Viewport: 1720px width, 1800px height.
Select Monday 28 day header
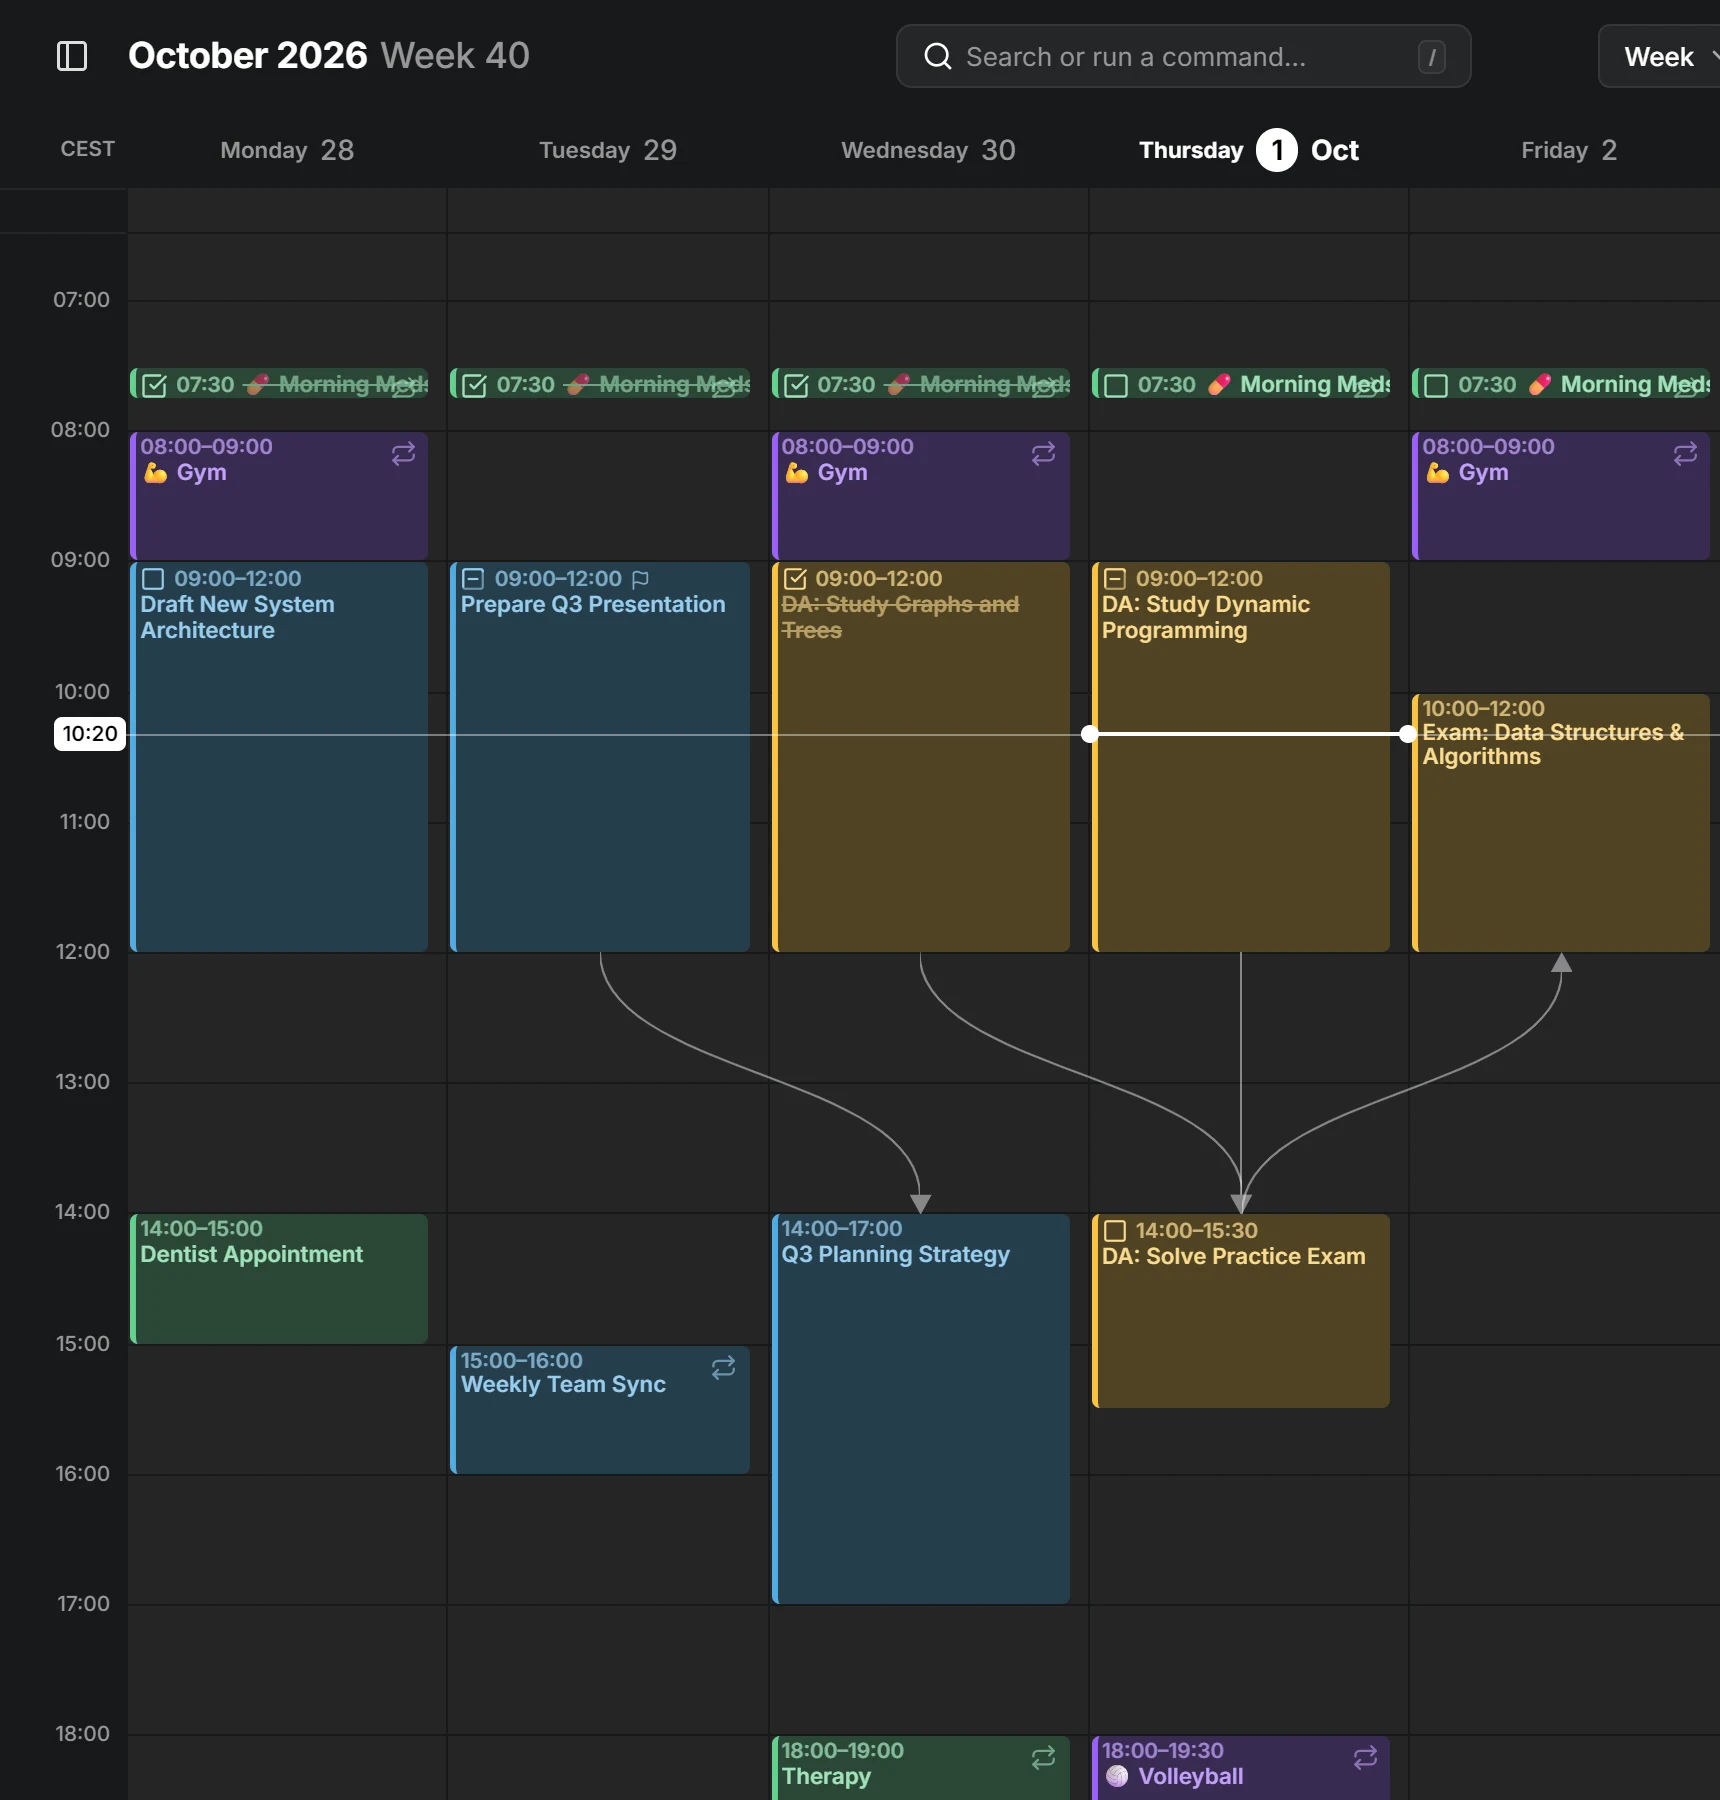click(x=287, y=150)
